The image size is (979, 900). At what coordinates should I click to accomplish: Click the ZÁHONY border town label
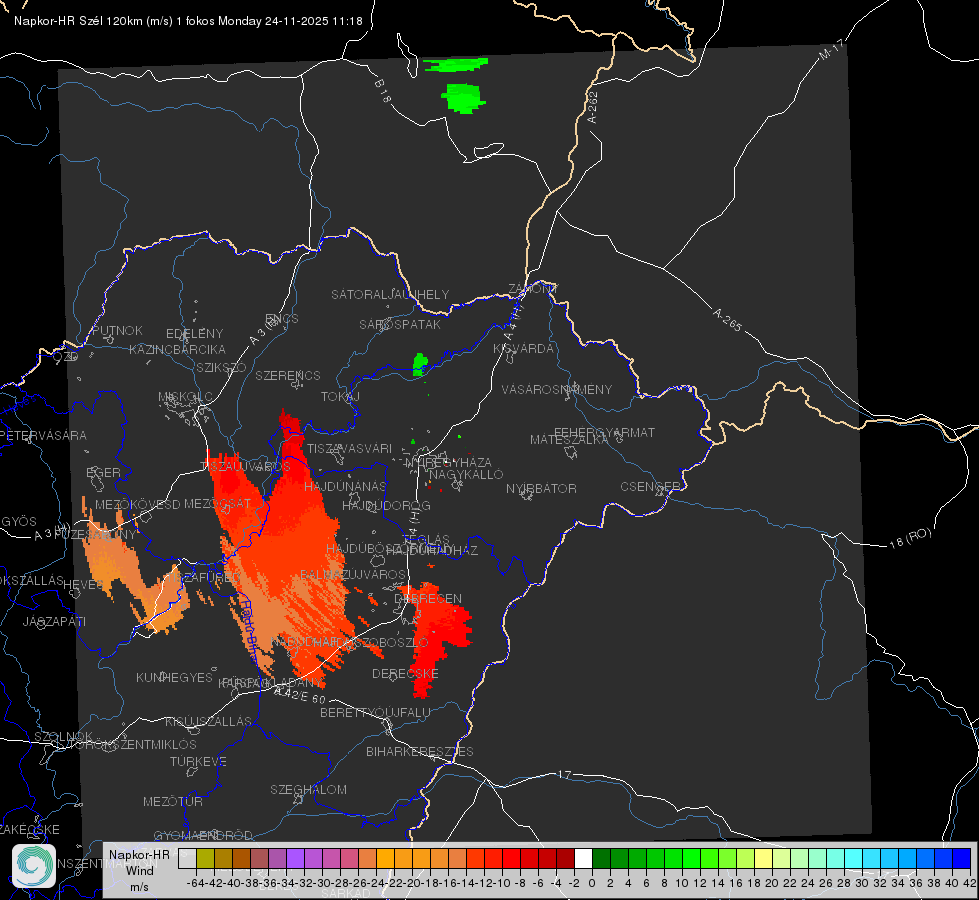tap(533, 289)
